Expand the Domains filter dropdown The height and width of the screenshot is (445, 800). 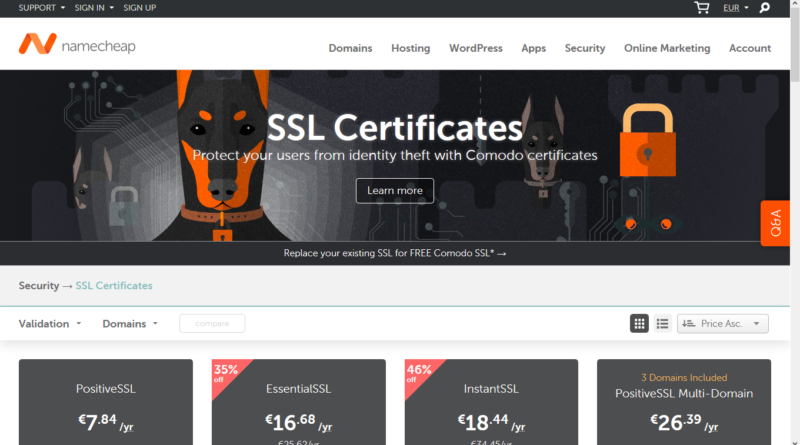[x=130, y=324]
